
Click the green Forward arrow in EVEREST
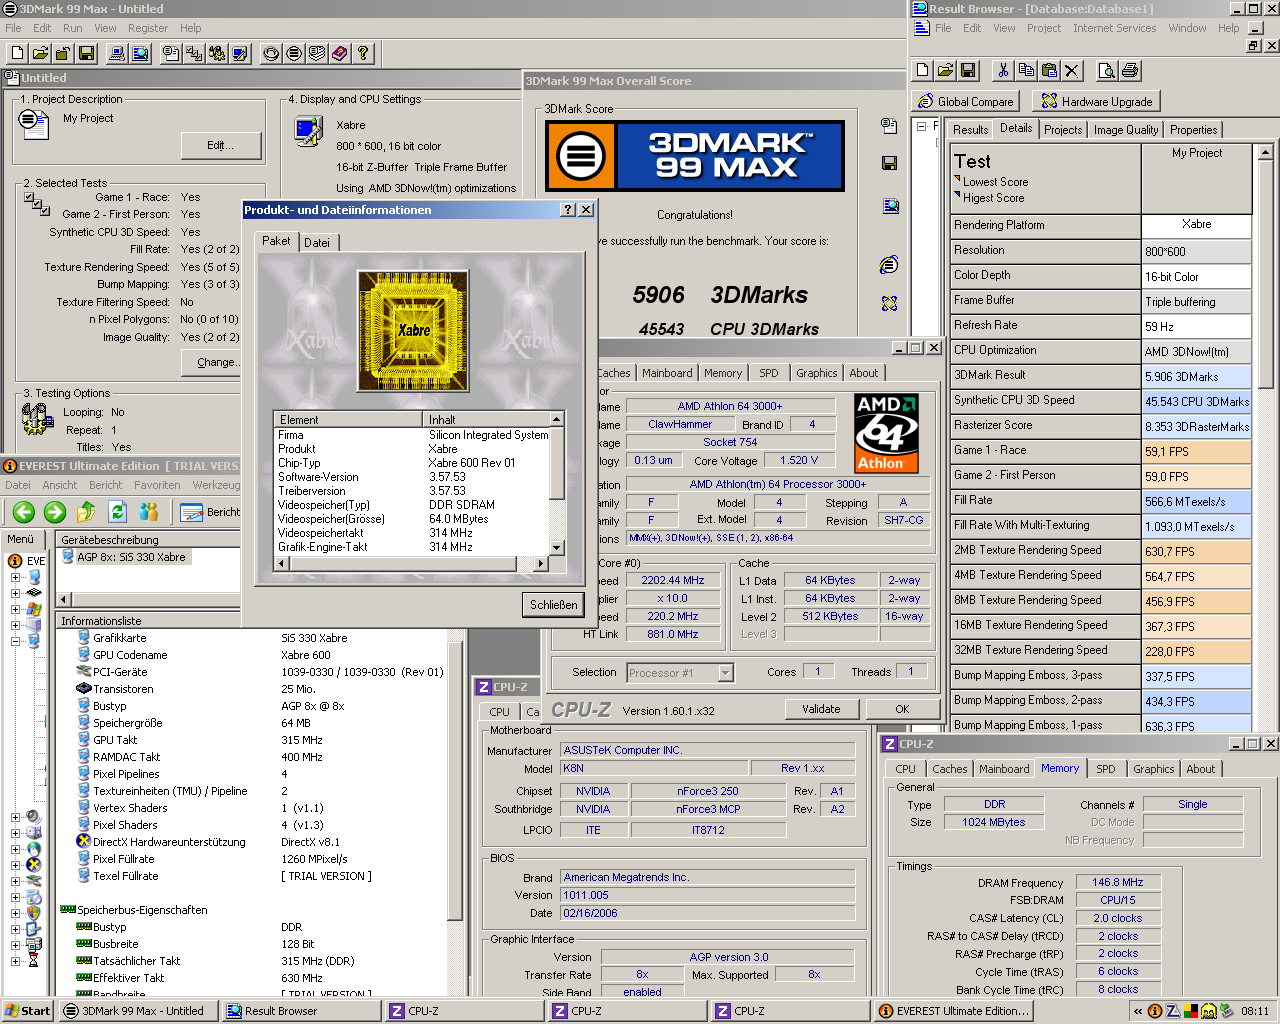pyautogui.click(x=55, y=512)
